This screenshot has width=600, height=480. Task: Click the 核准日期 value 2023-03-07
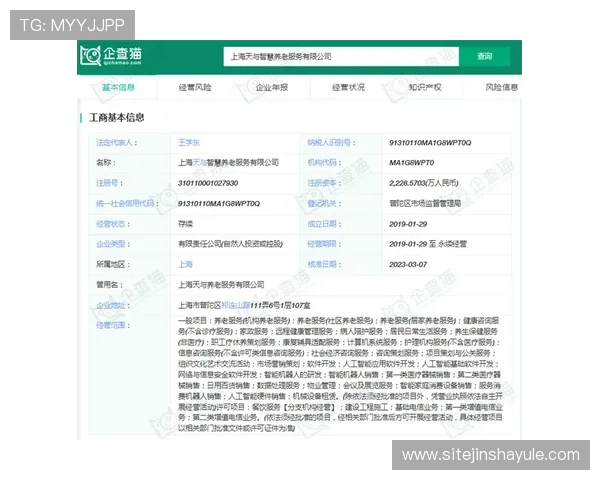coord(408,264)
